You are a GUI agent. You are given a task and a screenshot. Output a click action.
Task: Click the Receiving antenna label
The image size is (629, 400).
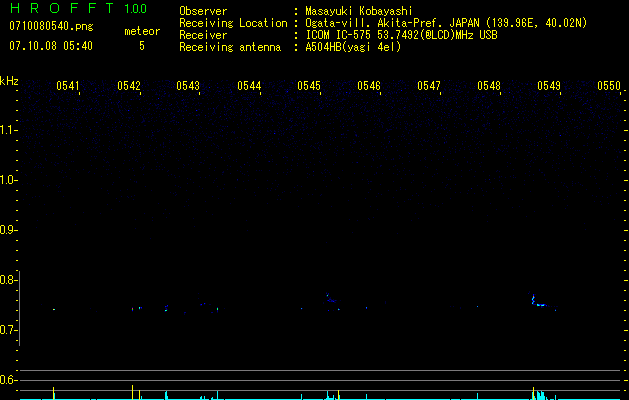click(x=230, y=47)
